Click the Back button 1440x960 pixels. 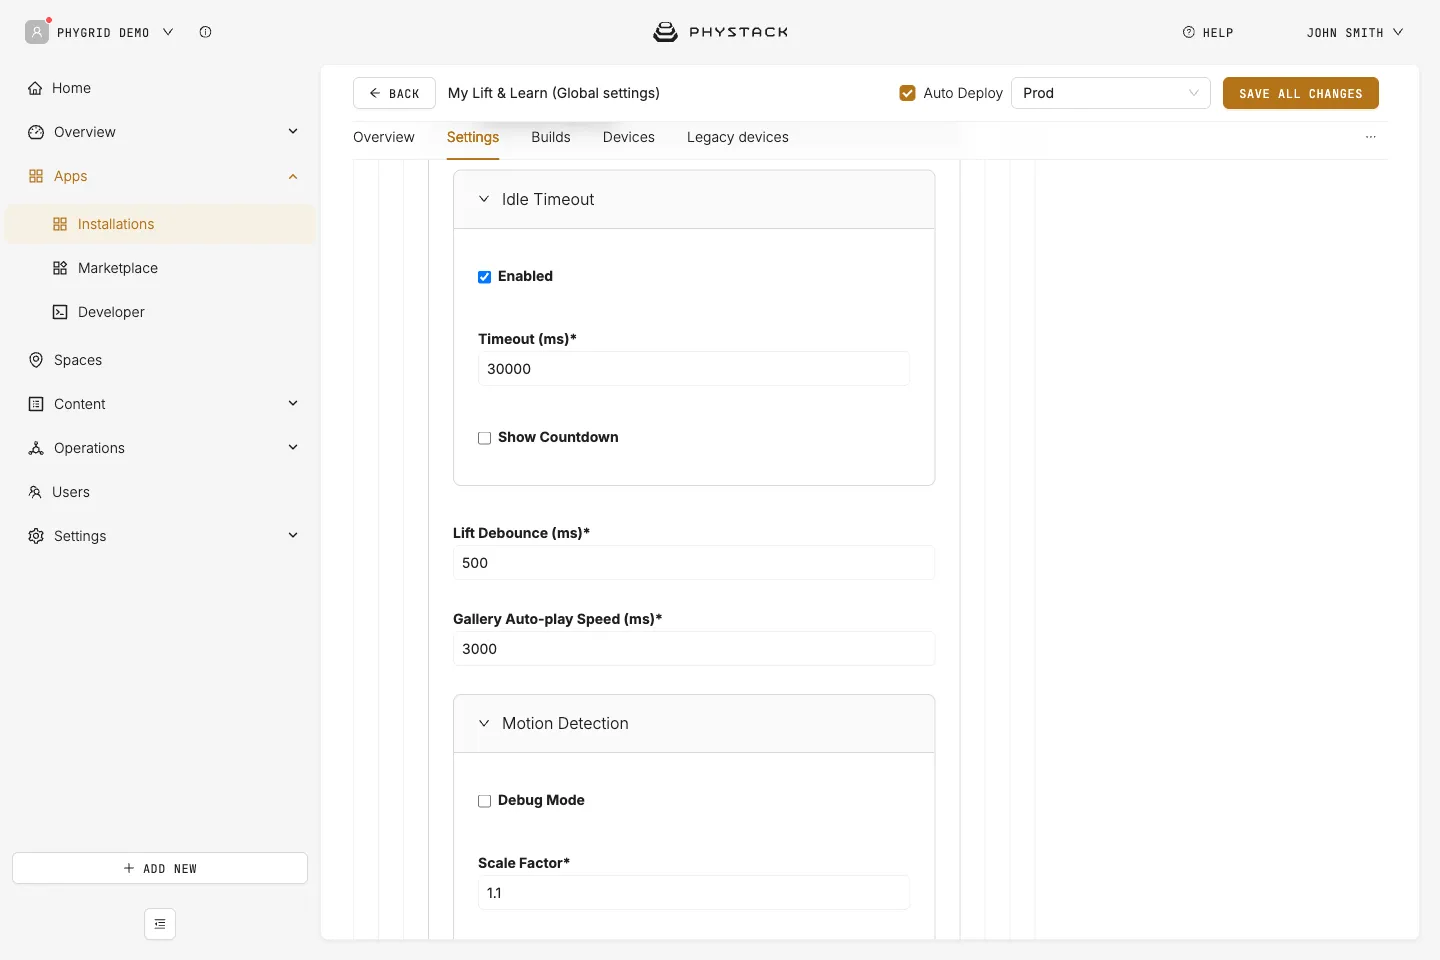[394, 93]
